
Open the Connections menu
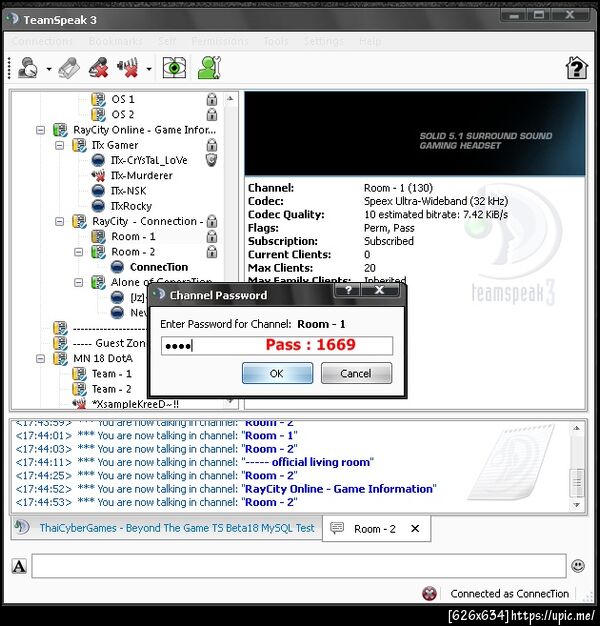[x=42, y=41]
